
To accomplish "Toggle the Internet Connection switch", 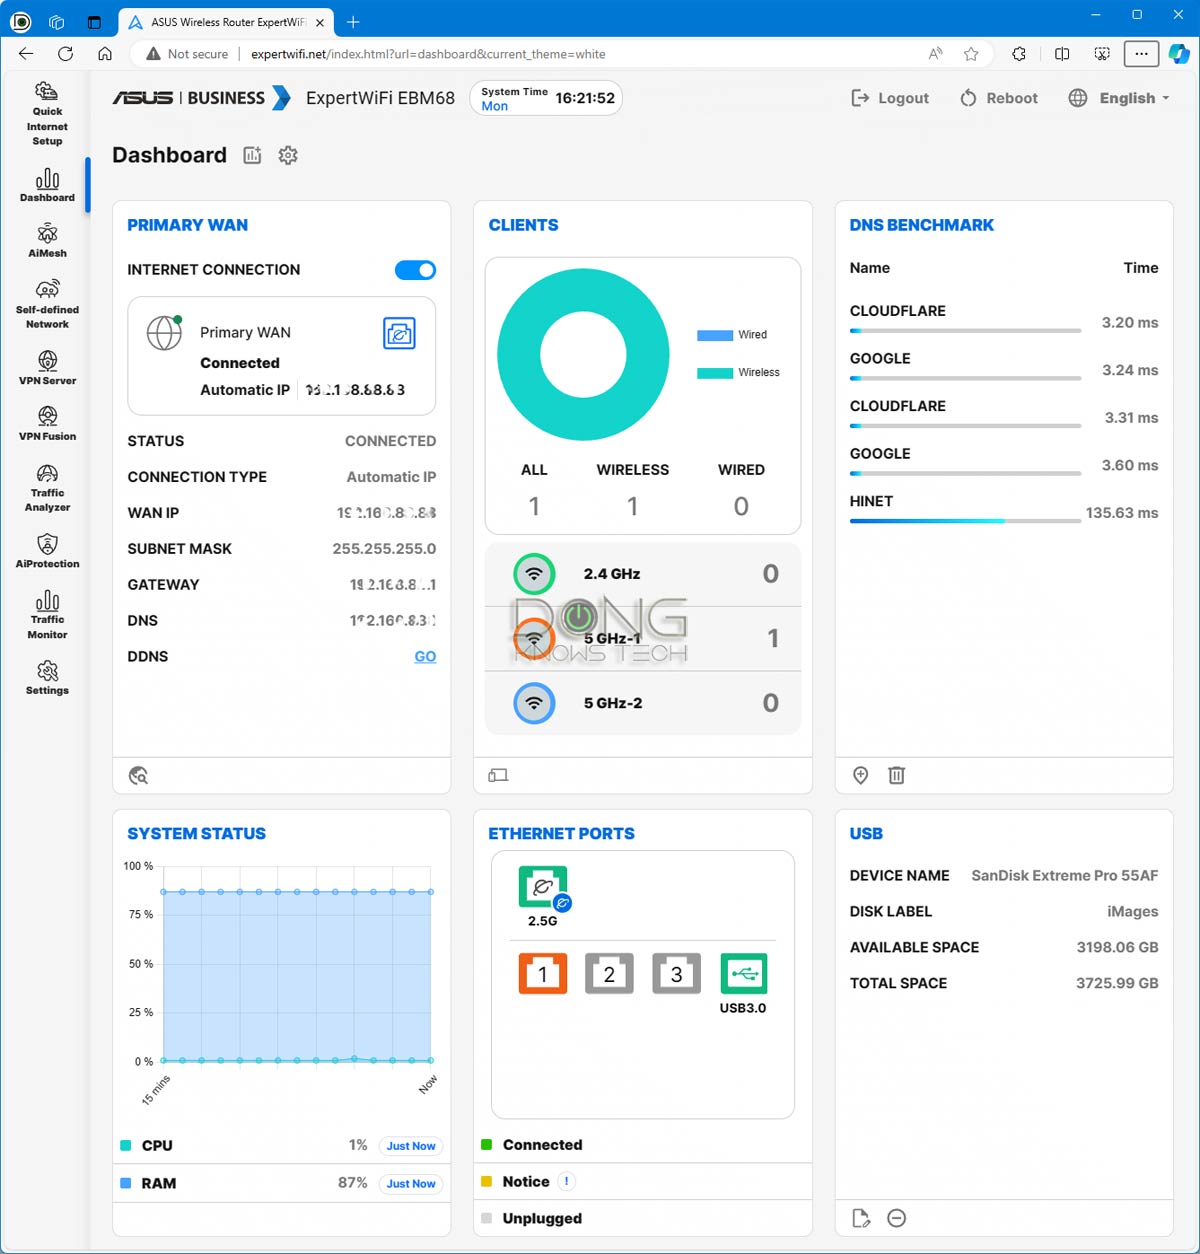I will tap(416, 270).
